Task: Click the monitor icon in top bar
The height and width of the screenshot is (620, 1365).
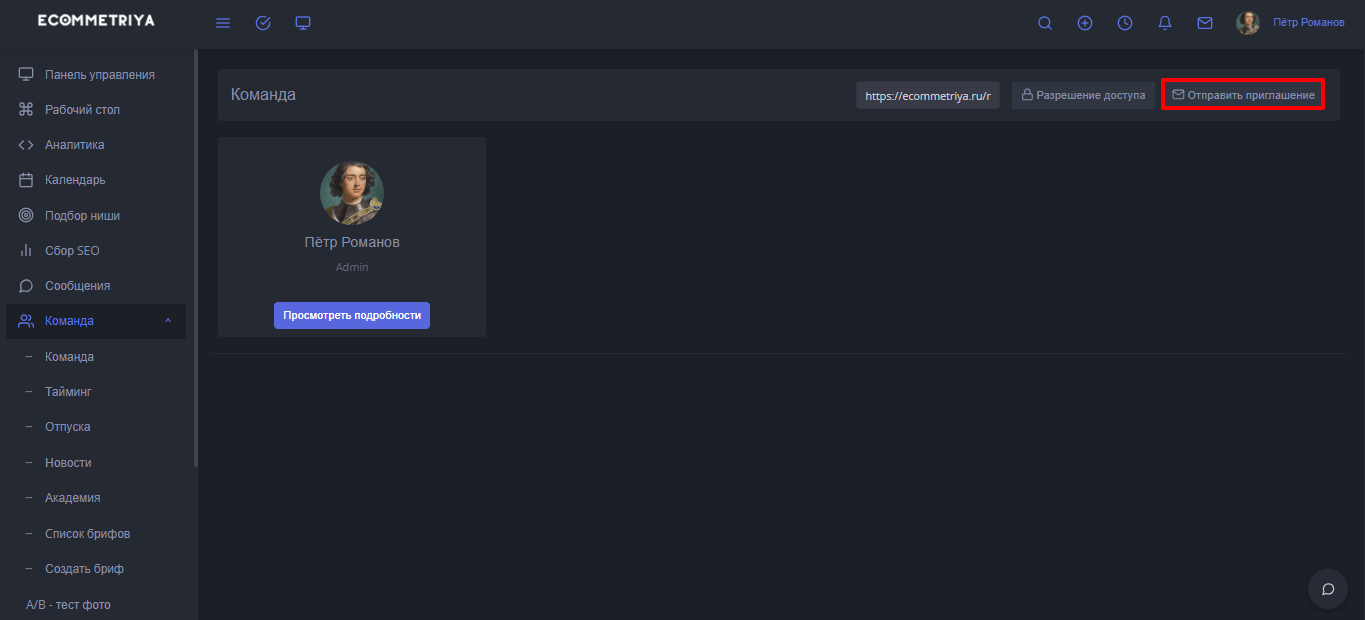Action: click(x=303, y=23)
